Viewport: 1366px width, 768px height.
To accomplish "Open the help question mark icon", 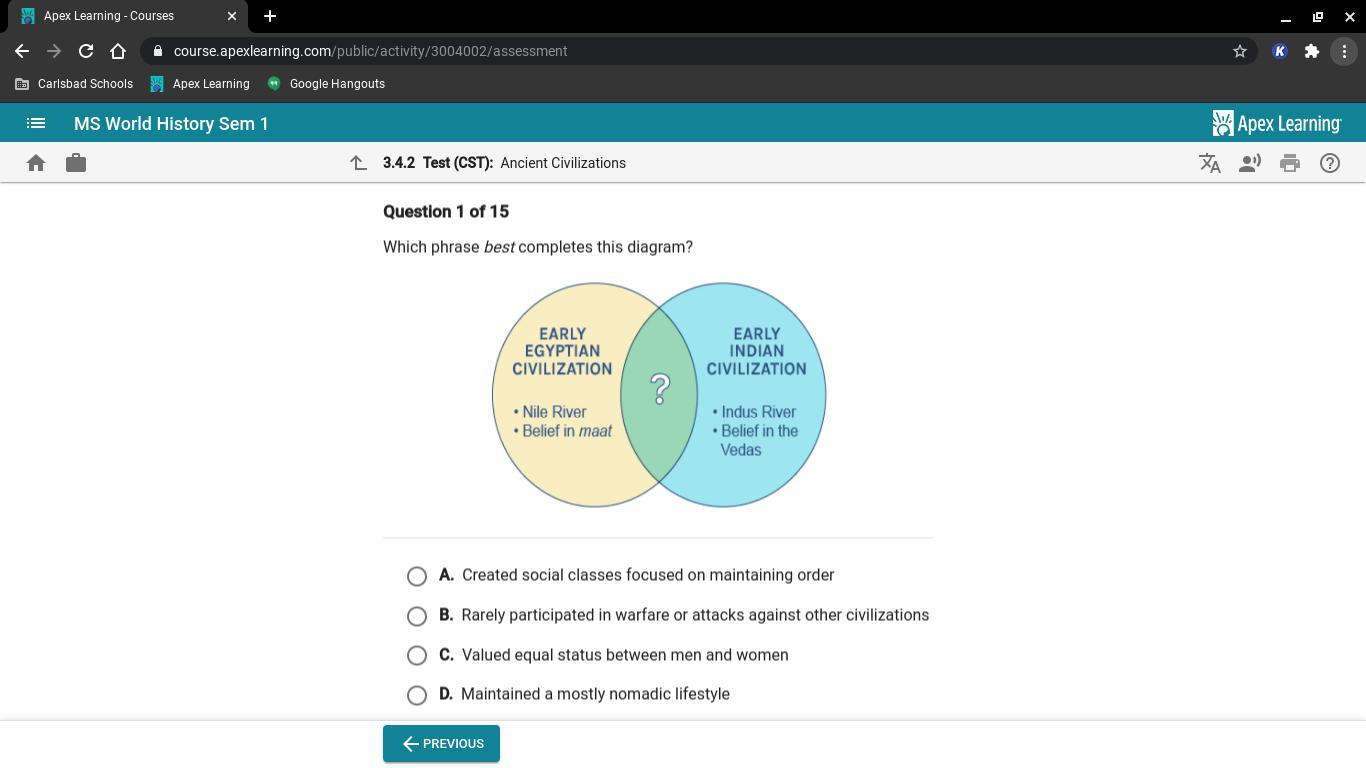I will point(1330,163).
